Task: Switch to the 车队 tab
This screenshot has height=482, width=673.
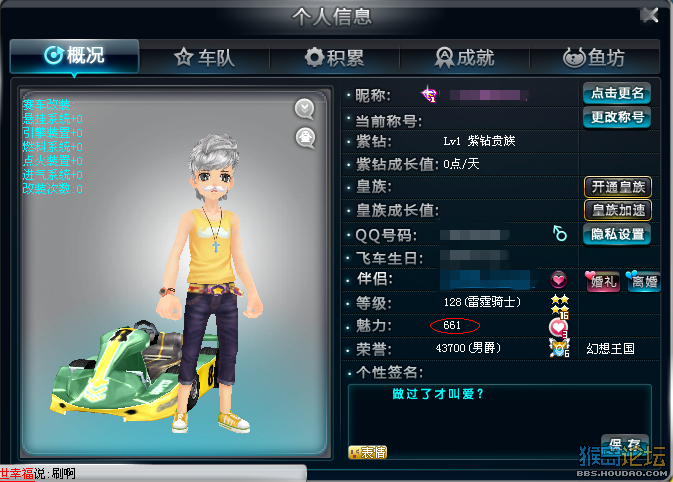Action: 205,58
